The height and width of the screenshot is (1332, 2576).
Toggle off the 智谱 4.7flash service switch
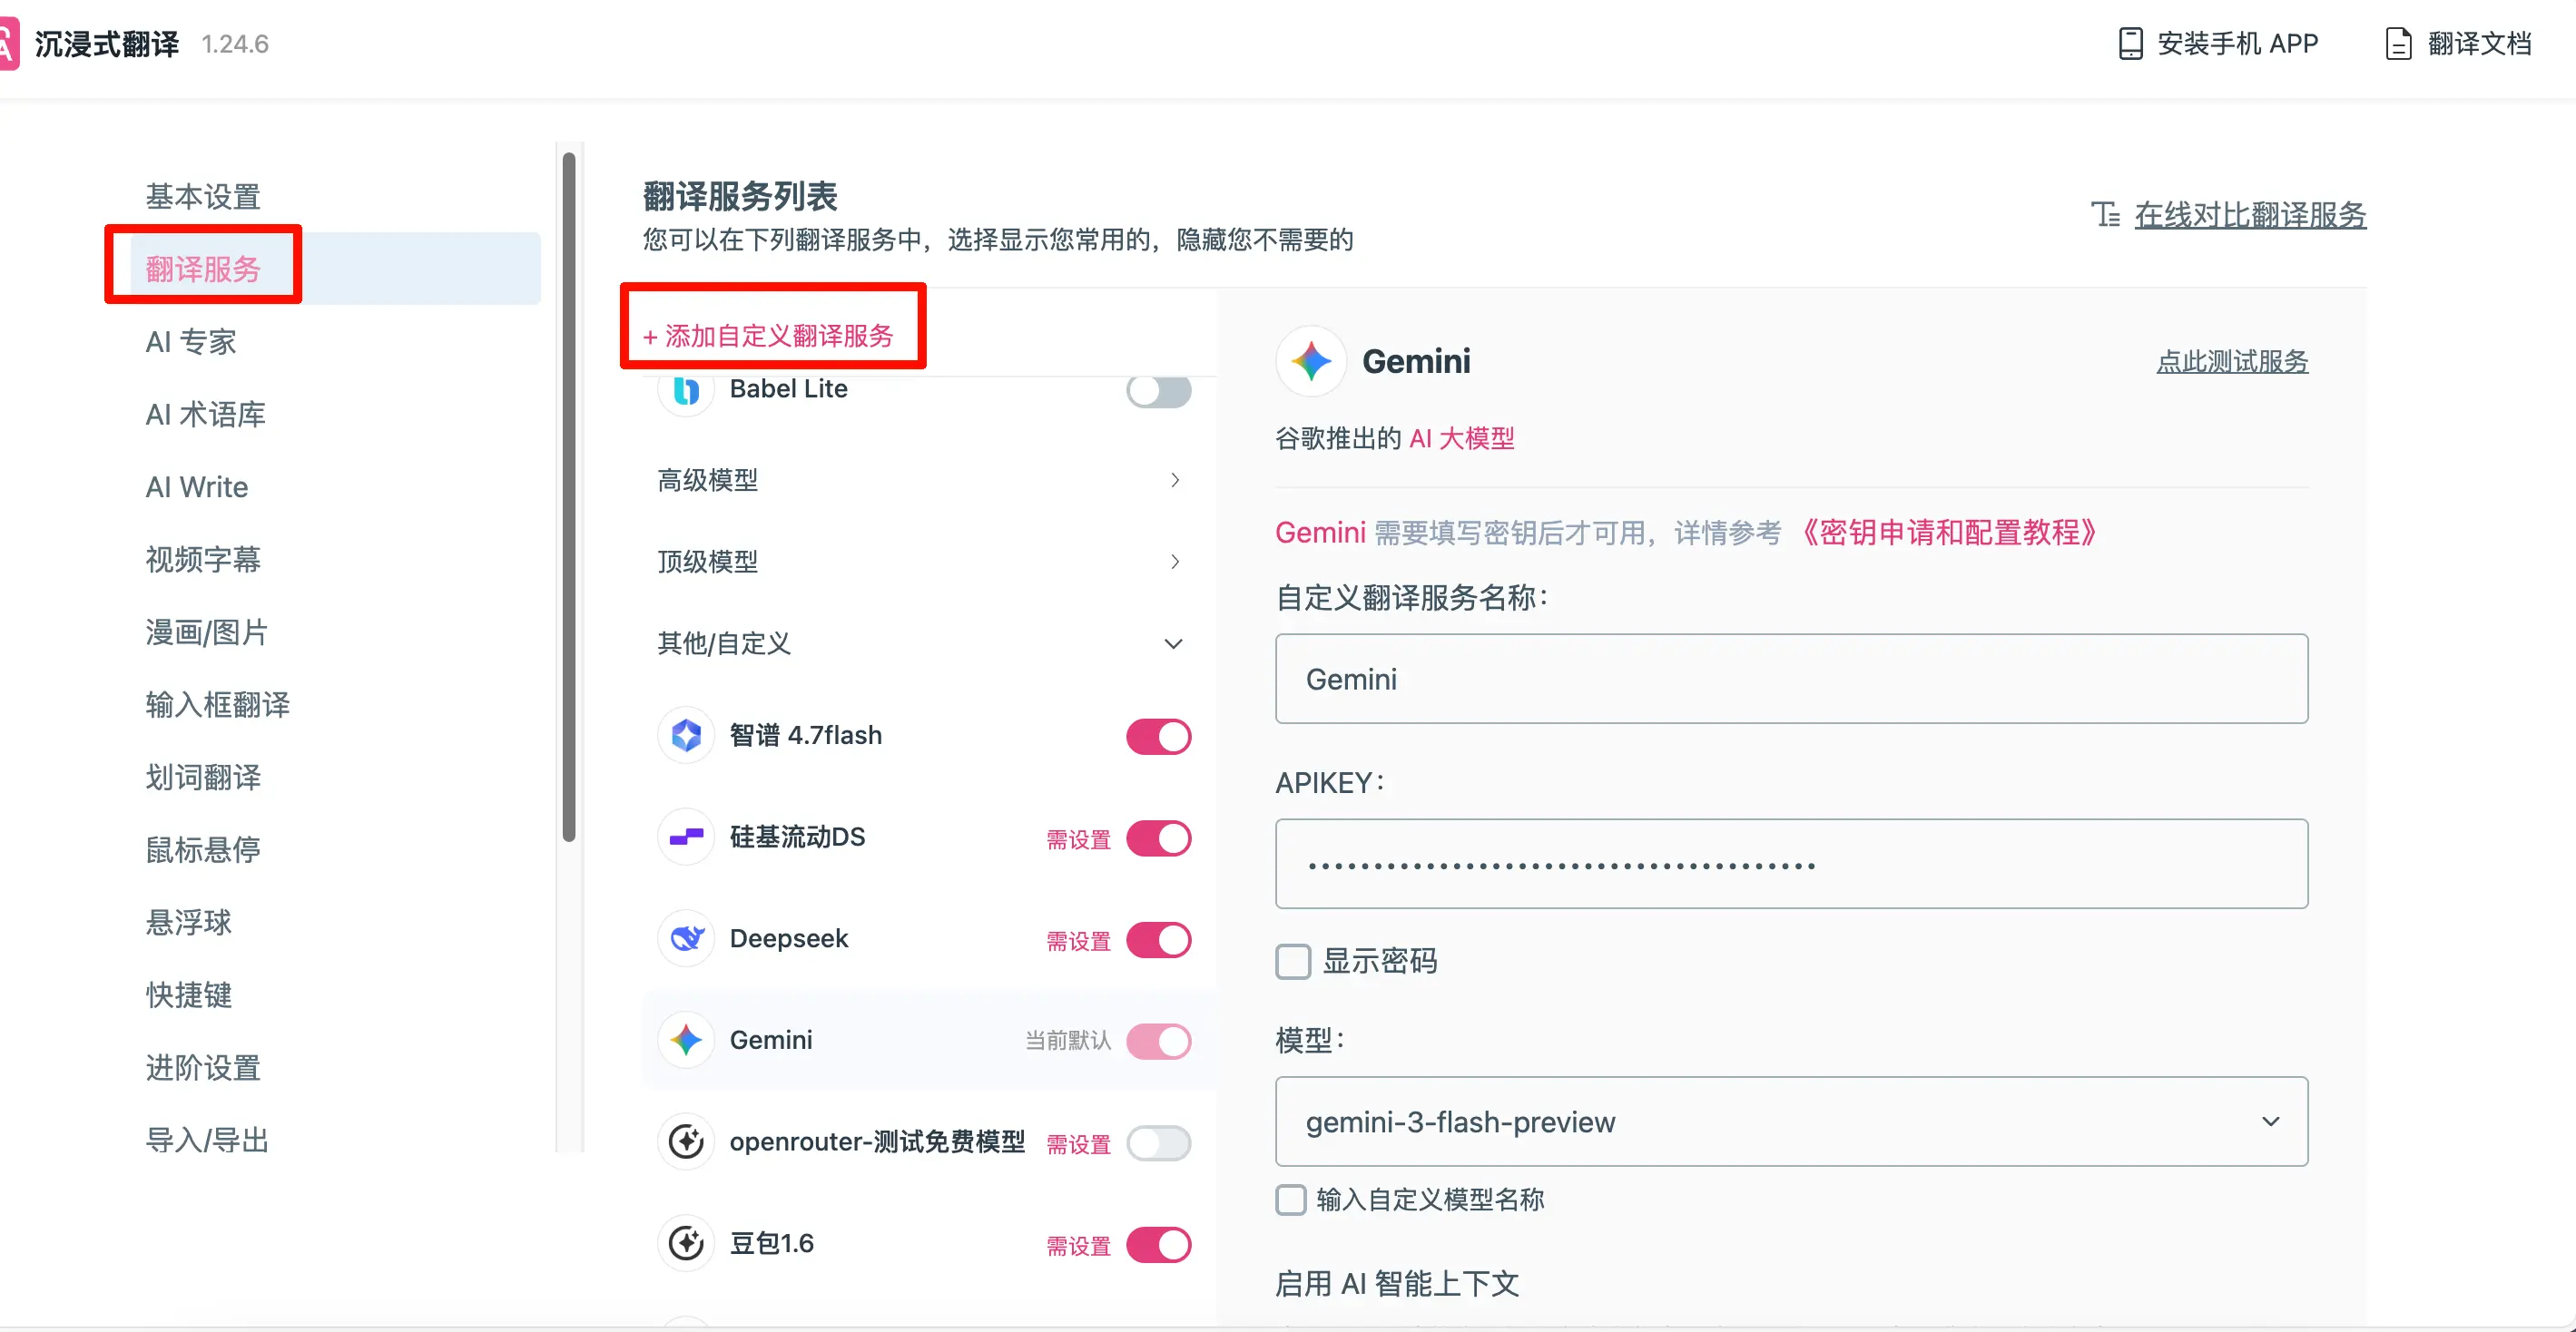pyautogui.click(x=1158, y=737)
